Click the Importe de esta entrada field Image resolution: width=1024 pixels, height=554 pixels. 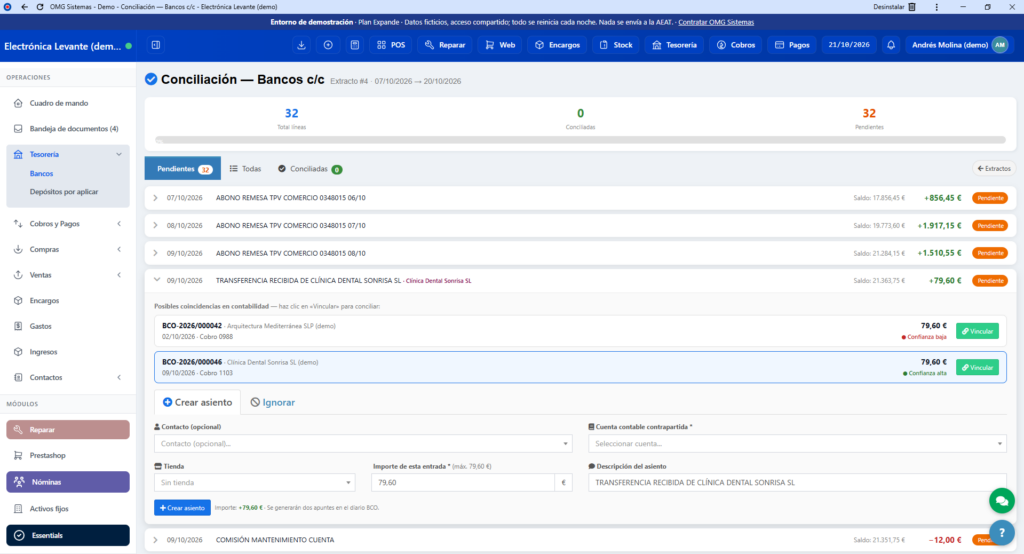(x=463, y=483)
